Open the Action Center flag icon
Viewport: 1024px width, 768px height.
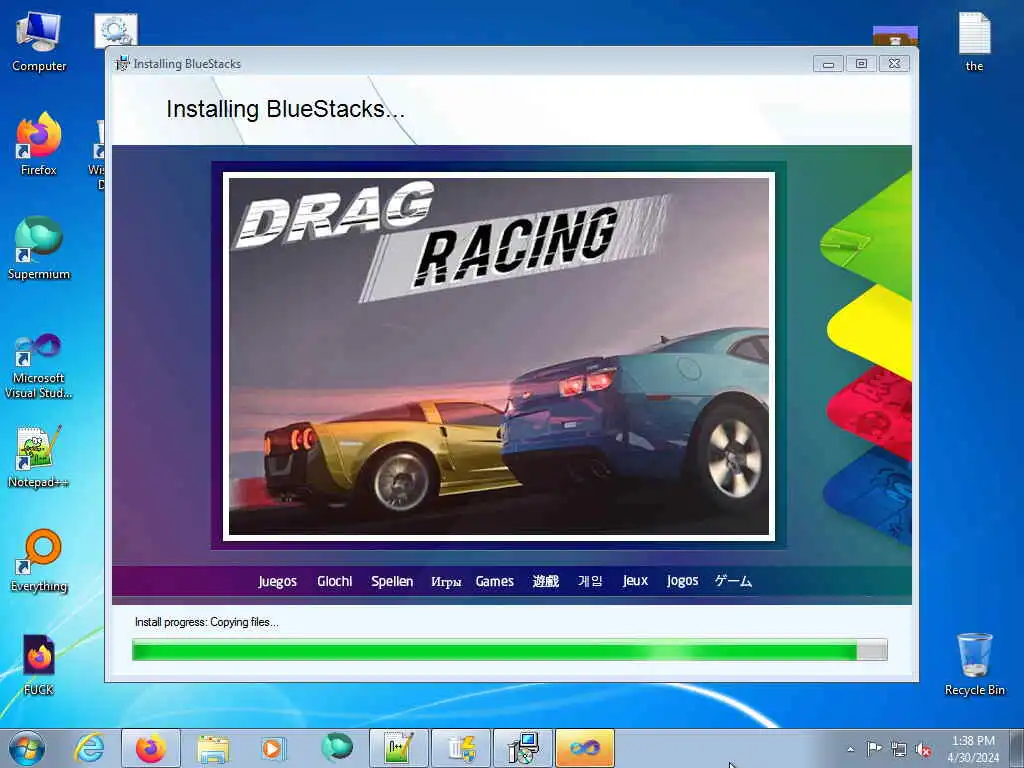[x=874, y=749]
